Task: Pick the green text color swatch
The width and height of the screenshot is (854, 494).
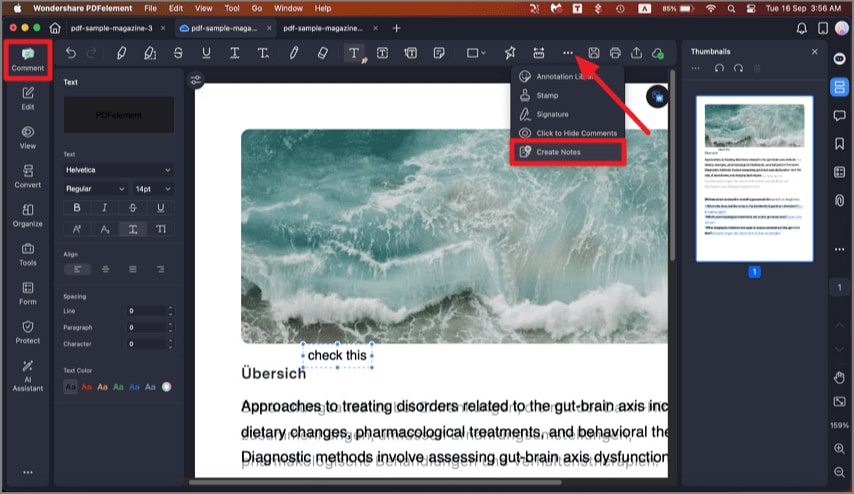Action: [118, 387]
